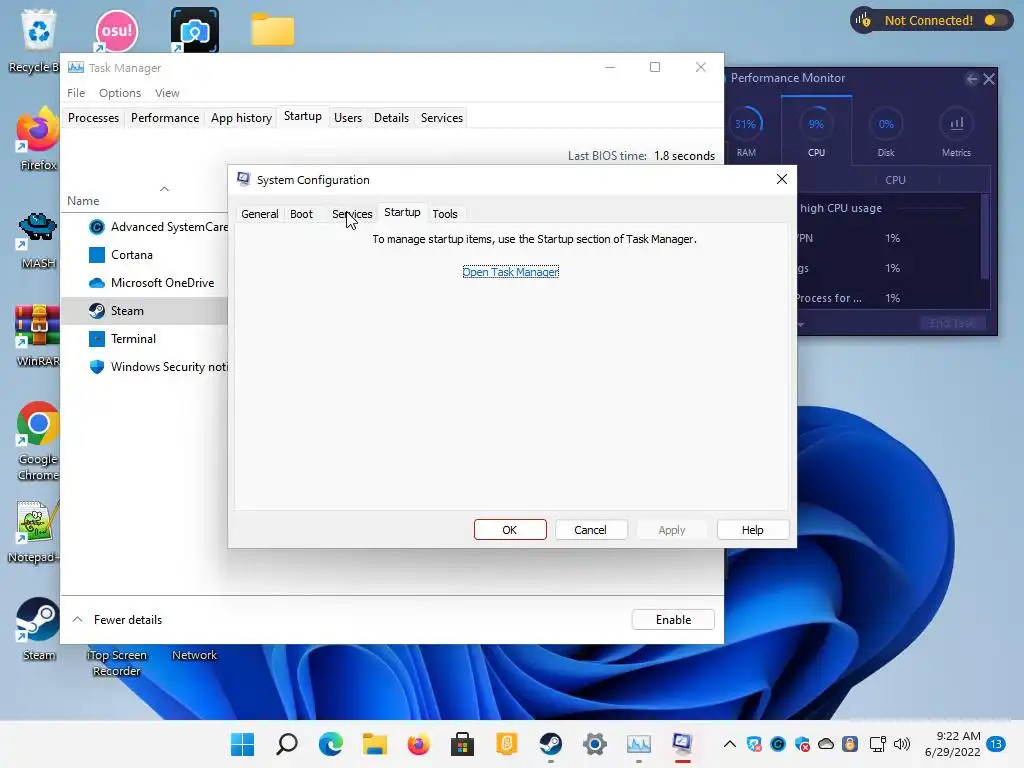Show hidden tray icons chevron
Screen dimensions: 1024x768
[x=729, y=744]
